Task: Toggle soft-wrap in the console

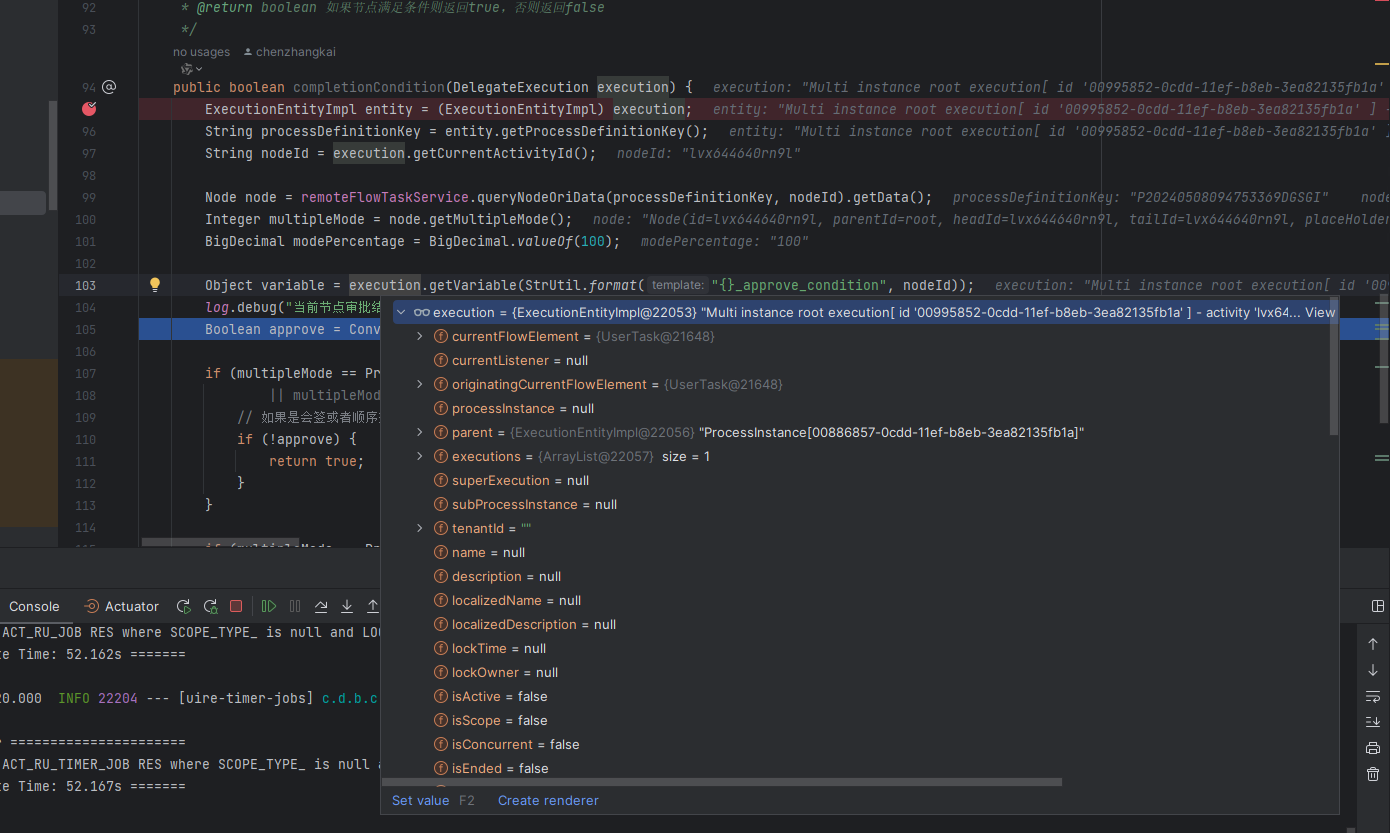Action: click(x=1372, y=696)
